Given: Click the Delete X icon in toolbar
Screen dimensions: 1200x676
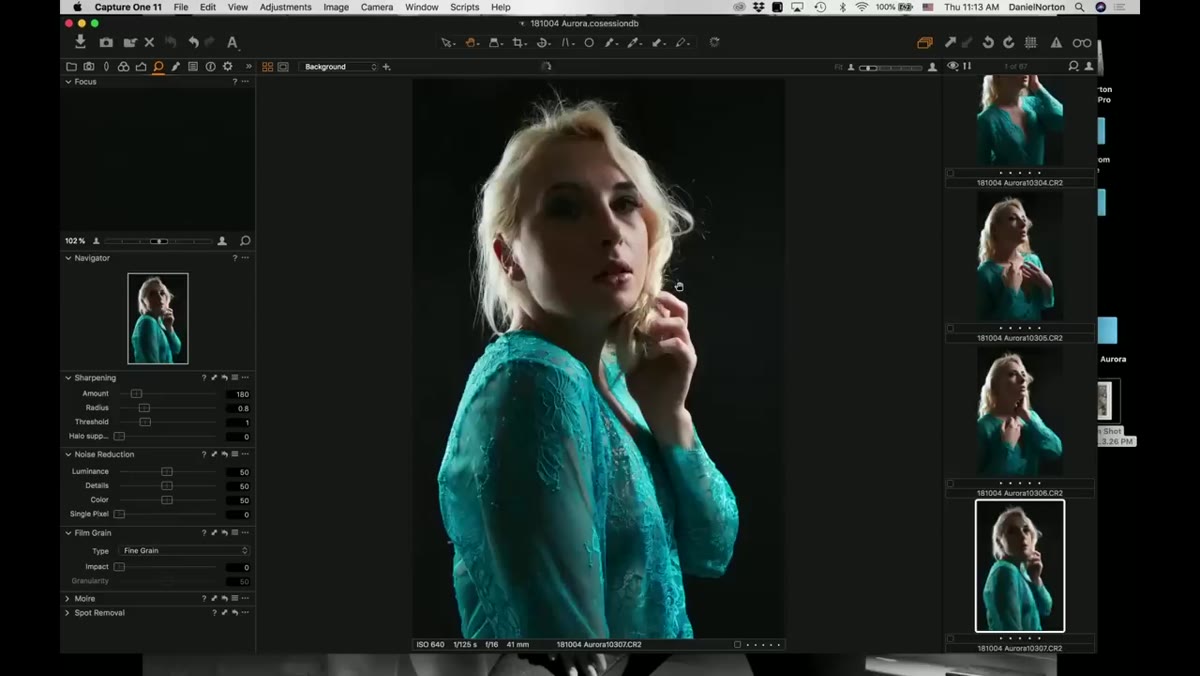Looking at the screenshot, I should 149,42.
